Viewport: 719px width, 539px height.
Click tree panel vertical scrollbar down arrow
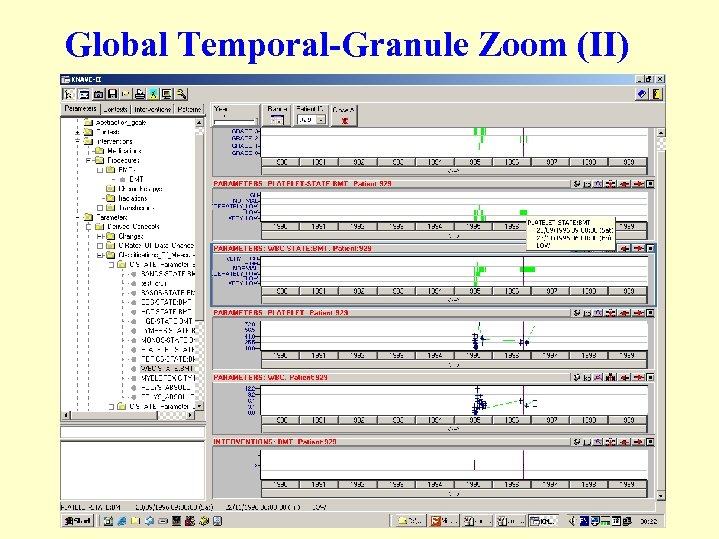point(199,406)
